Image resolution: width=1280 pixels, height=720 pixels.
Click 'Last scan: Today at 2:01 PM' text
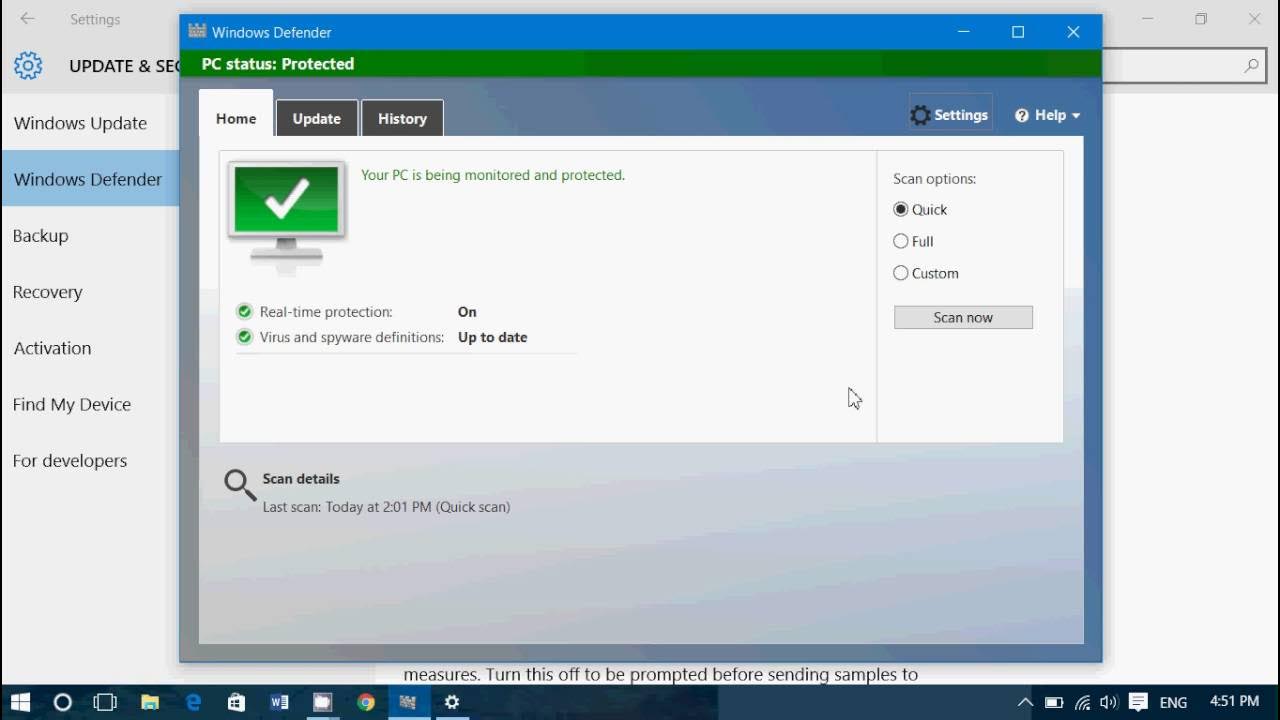386,507
